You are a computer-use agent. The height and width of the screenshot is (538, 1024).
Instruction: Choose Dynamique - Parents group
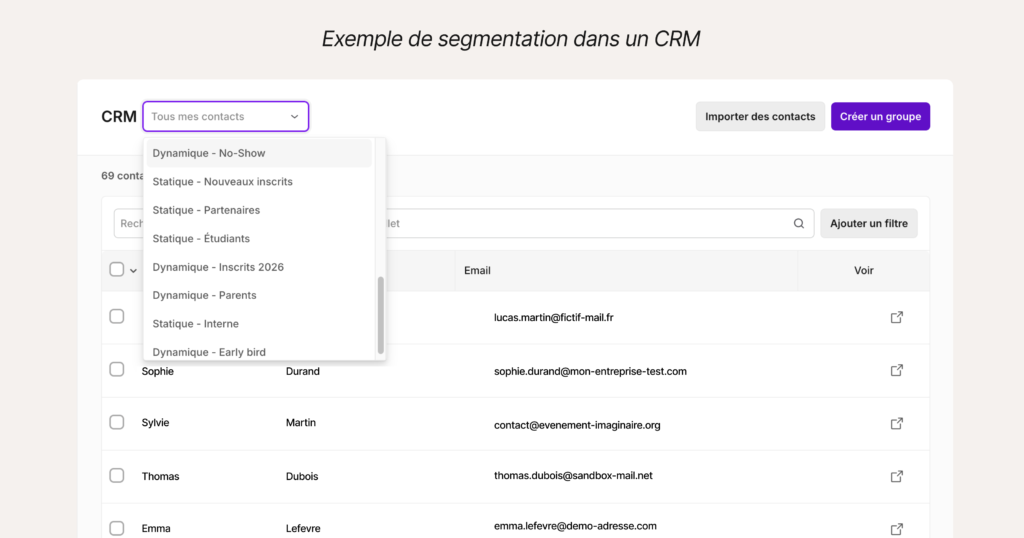[x=259, y=295]
